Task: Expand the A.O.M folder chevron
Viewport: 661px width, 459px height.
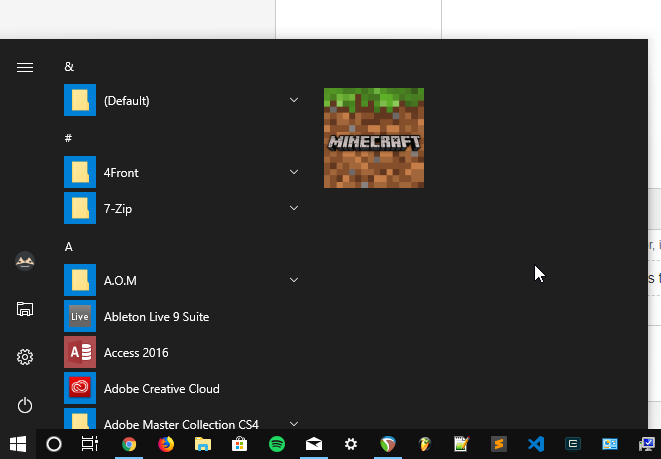Action: tap(294, 280)
